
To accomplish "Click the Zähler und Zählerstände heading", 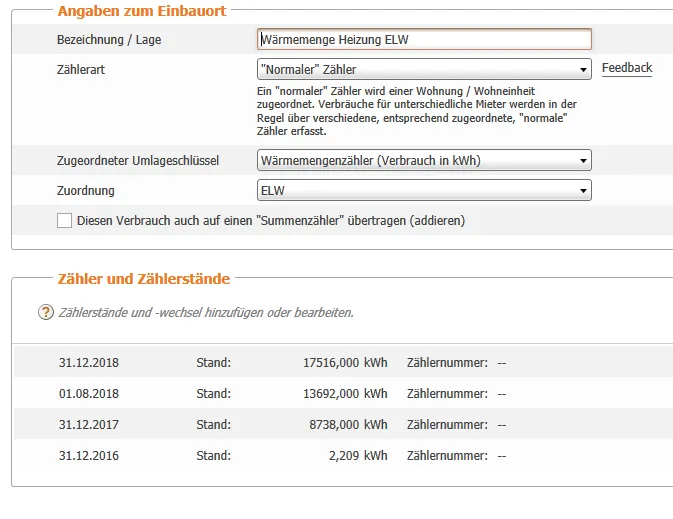I will [143, 279].
